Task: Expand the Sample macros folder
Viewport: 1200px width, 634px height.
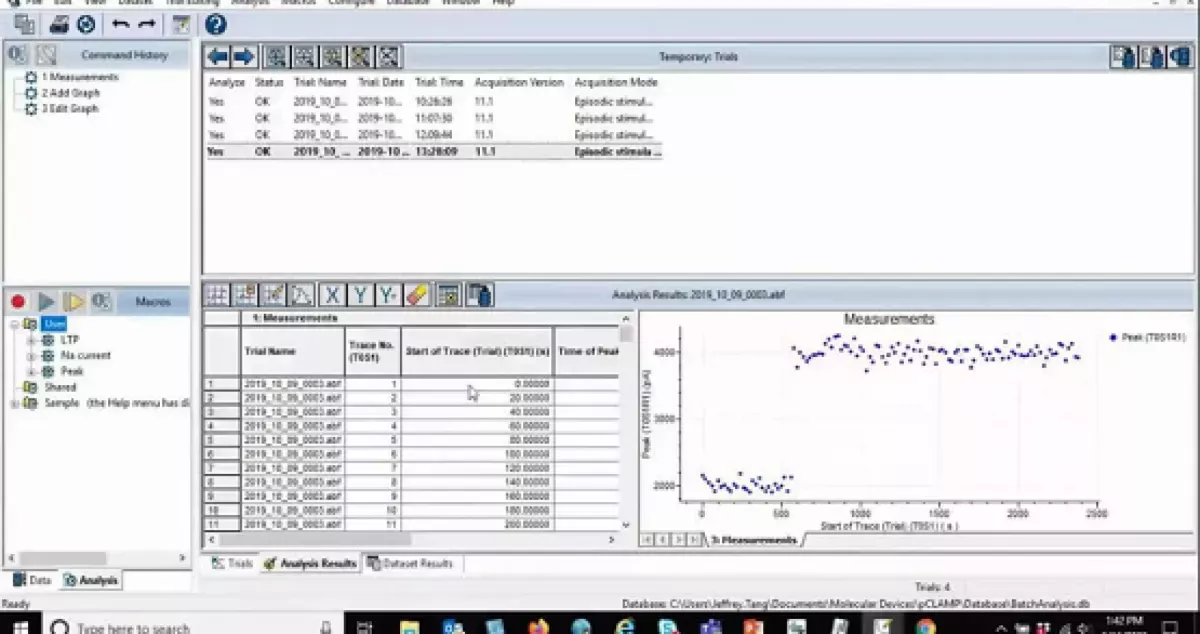Action: pos(13,403)
